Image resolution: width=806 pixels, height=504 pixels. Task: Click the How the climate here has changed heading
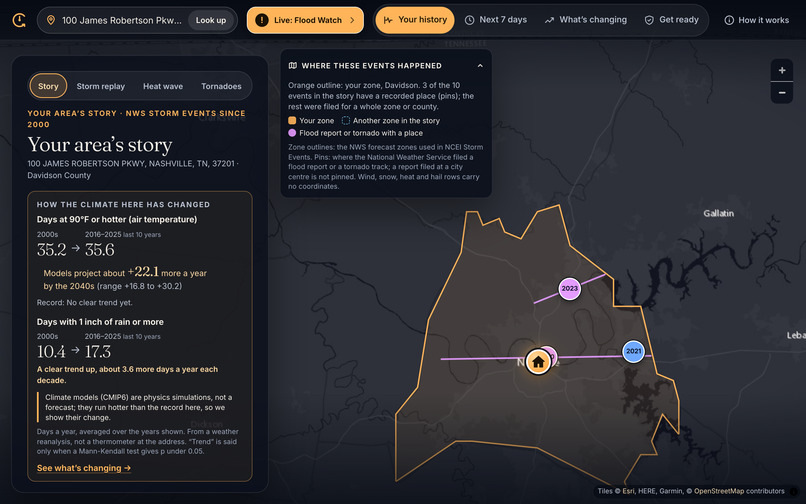pyautogui.click(x=123, y=205)
